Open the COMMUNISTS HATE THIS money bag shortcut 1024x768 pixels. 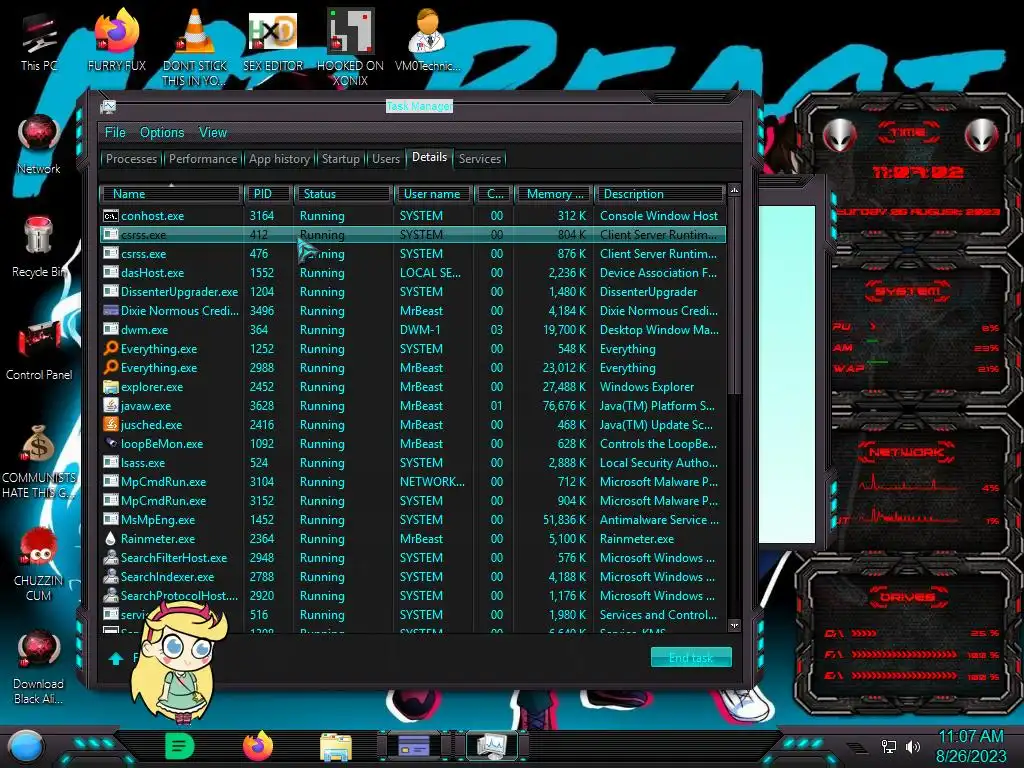[x=39, y=462]
